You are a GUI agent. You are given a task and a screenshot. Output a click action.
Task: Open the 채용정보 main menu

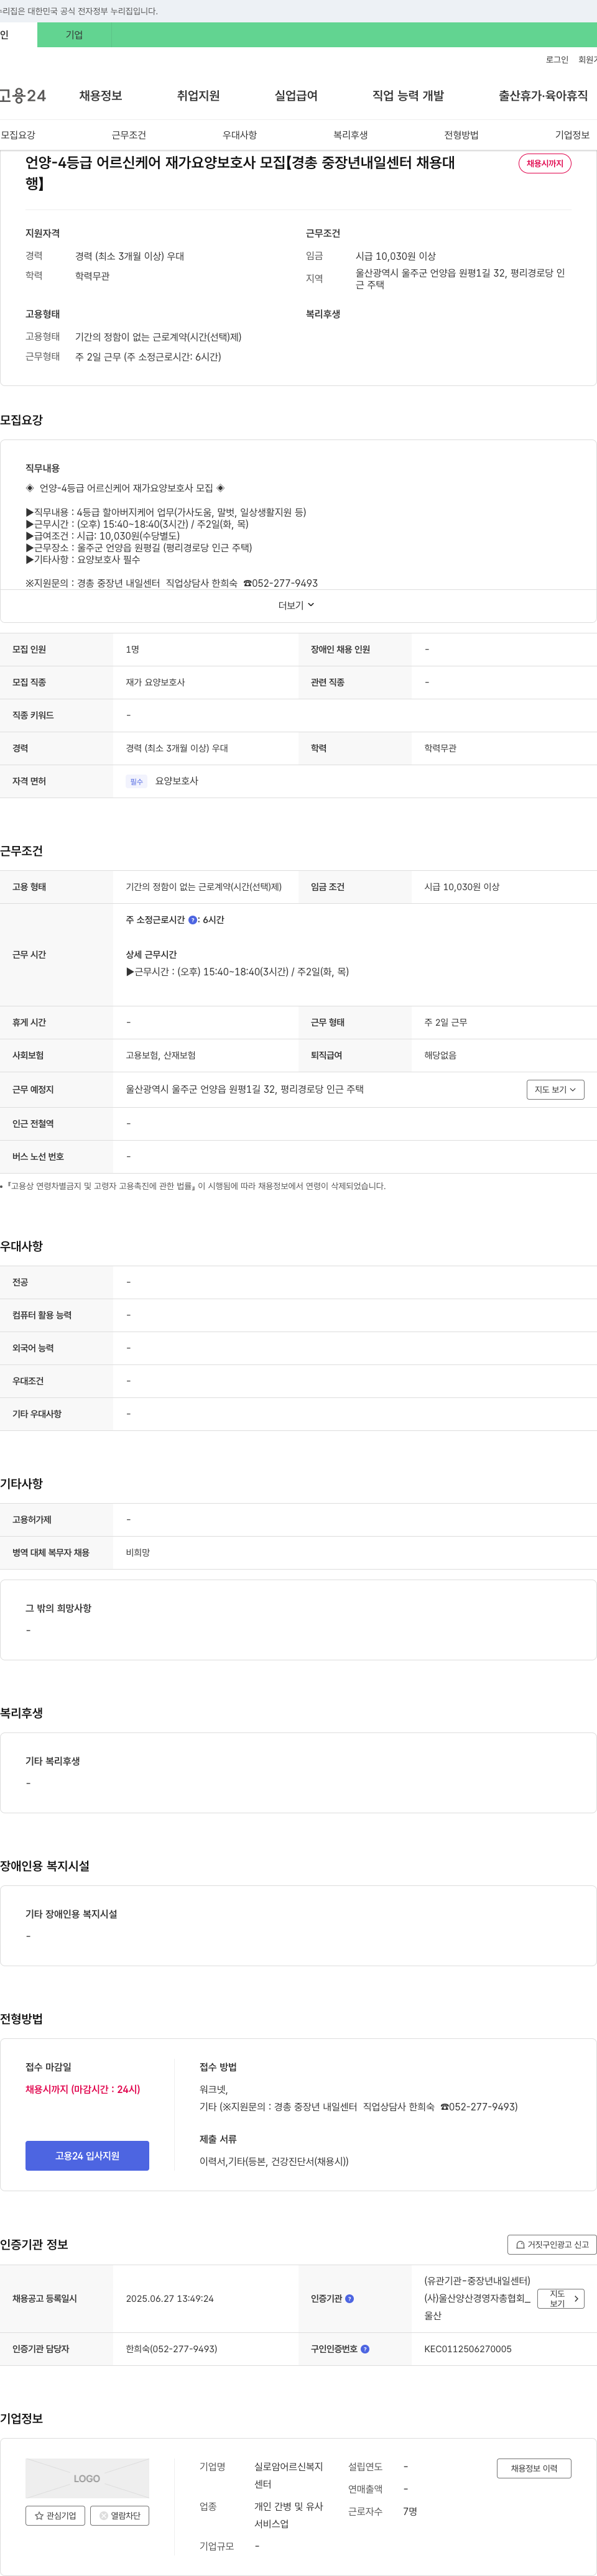pos(101,96)
